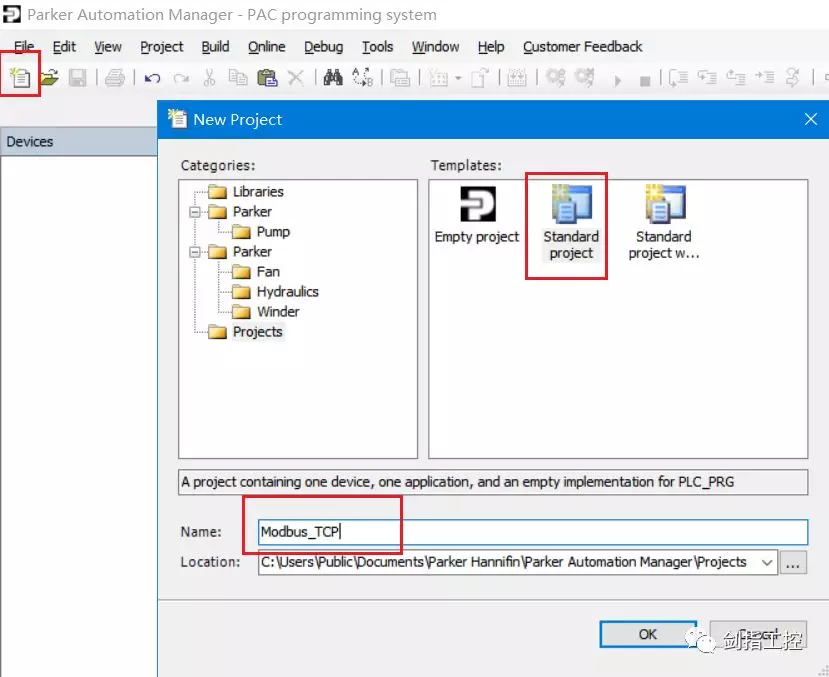Click the Save toolbar icon
829x677 pixels.
pyautogui.click(x=77, y=77)
